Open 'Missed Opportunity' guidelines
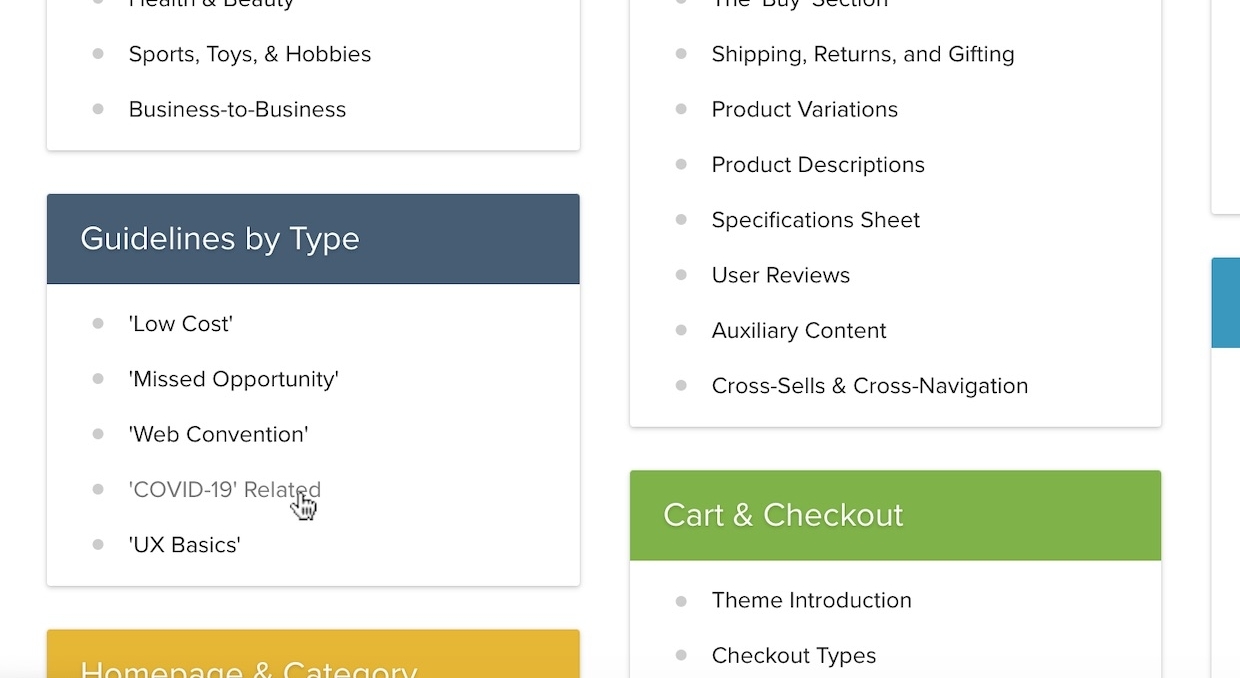The image size is (1240, 678). 234,379
